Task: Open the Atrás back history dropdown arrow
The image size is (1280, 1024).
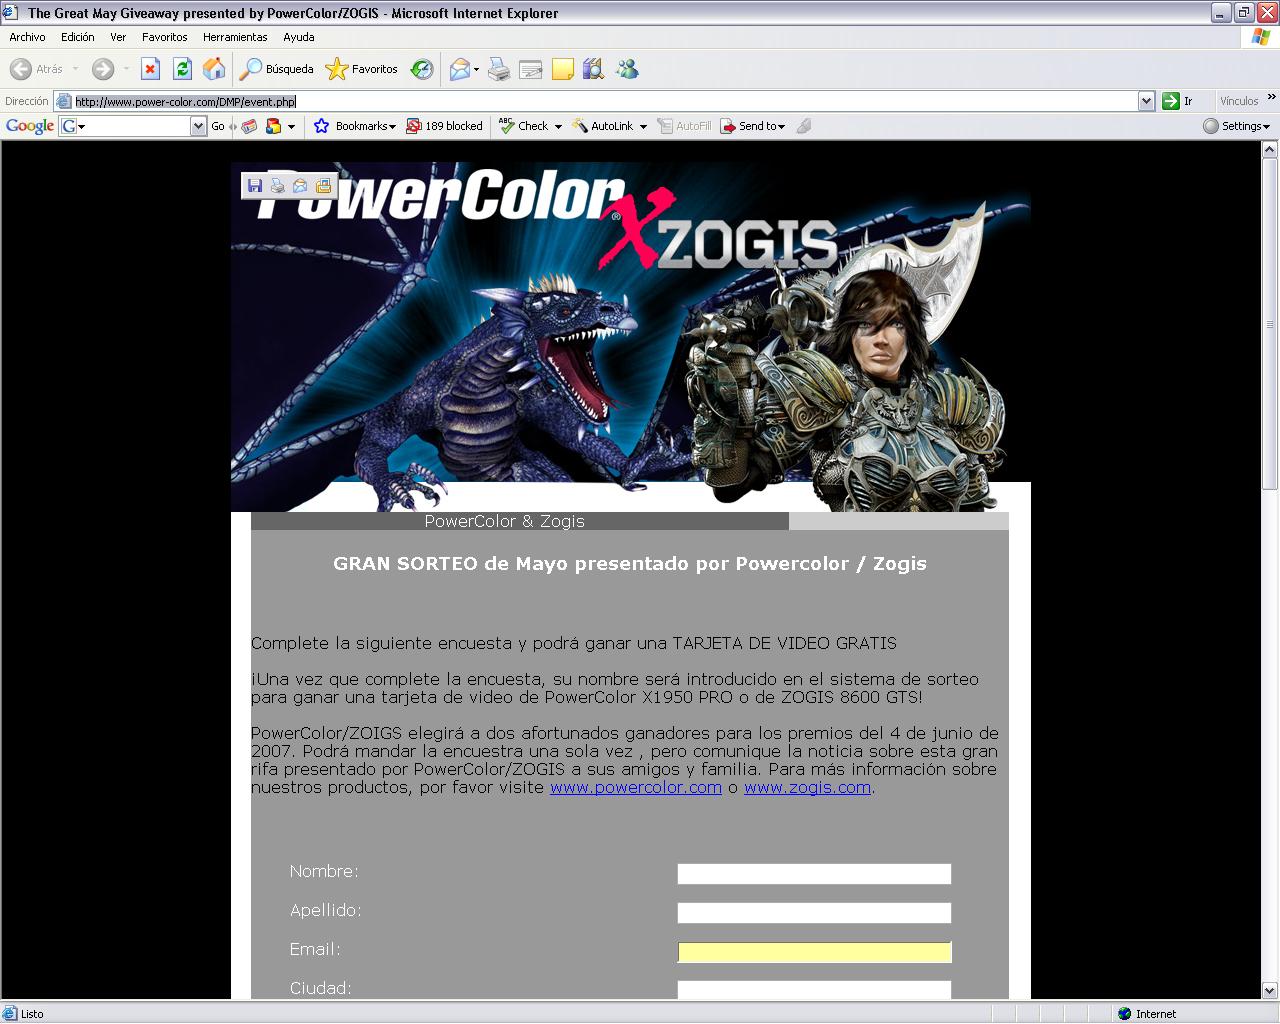Action: click(75, 69)
